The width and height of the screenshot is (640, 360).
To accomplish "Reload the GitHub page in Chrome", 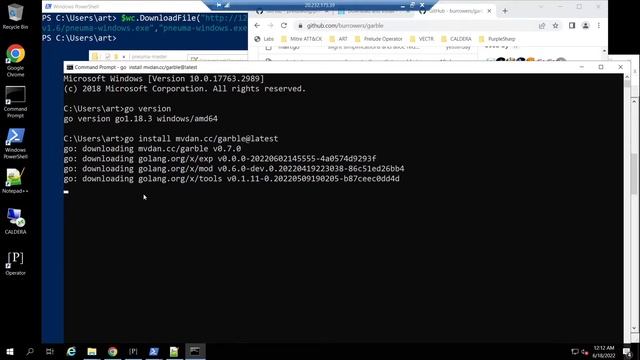I will click(284, 25).
